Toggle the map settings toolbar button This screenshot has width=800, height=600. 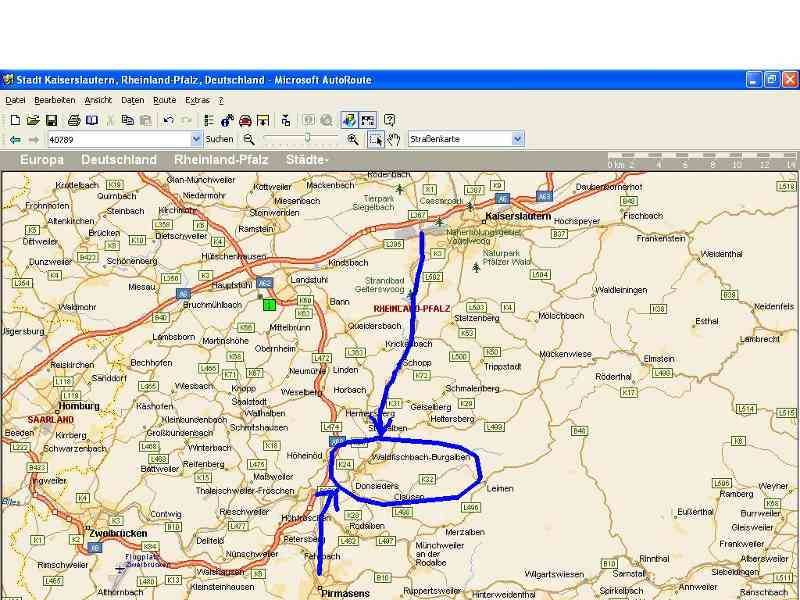click(368, 120)
